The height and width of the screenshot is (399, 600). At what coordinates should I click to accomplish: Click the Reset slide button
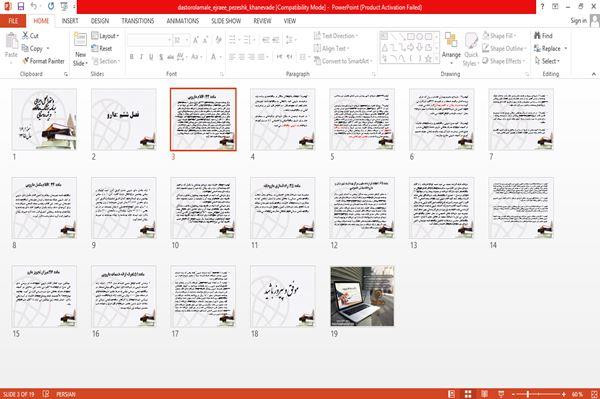click(x=102, y=49)
